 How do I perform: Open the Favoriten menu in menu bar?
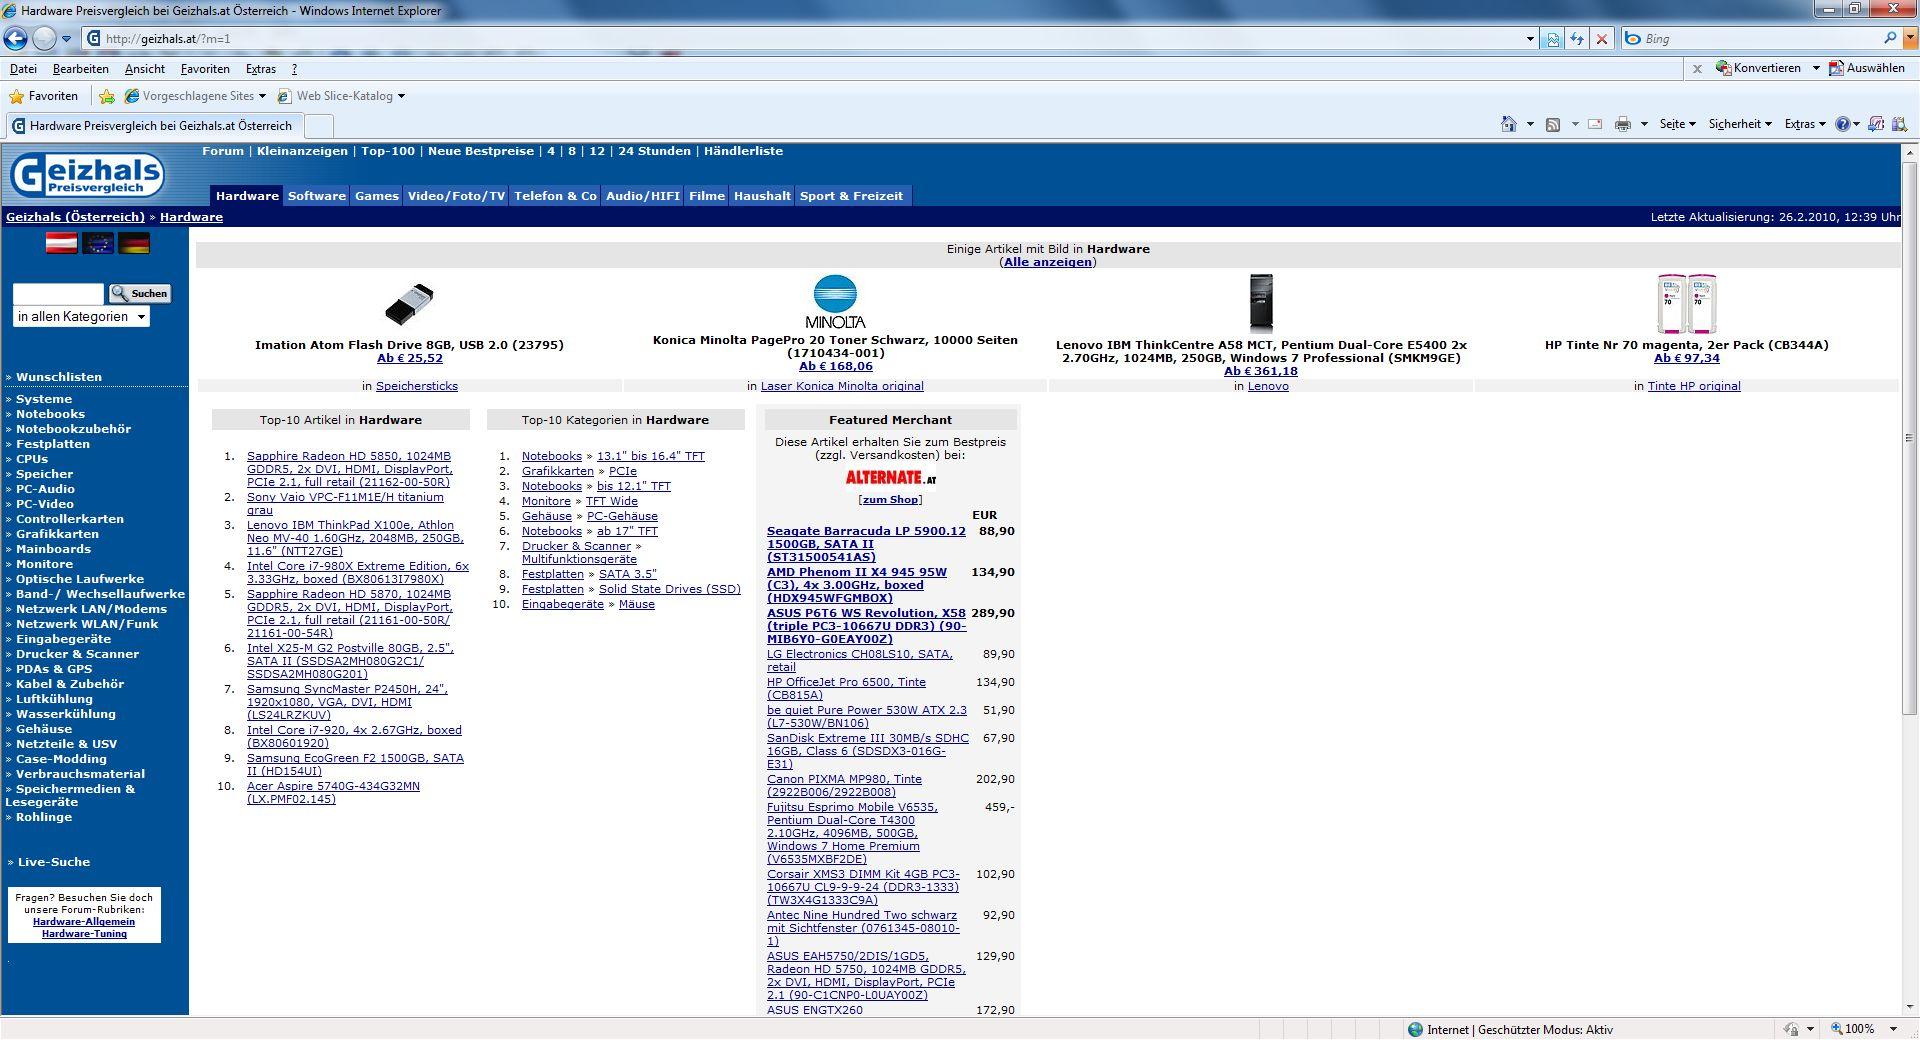pos(205,69)
